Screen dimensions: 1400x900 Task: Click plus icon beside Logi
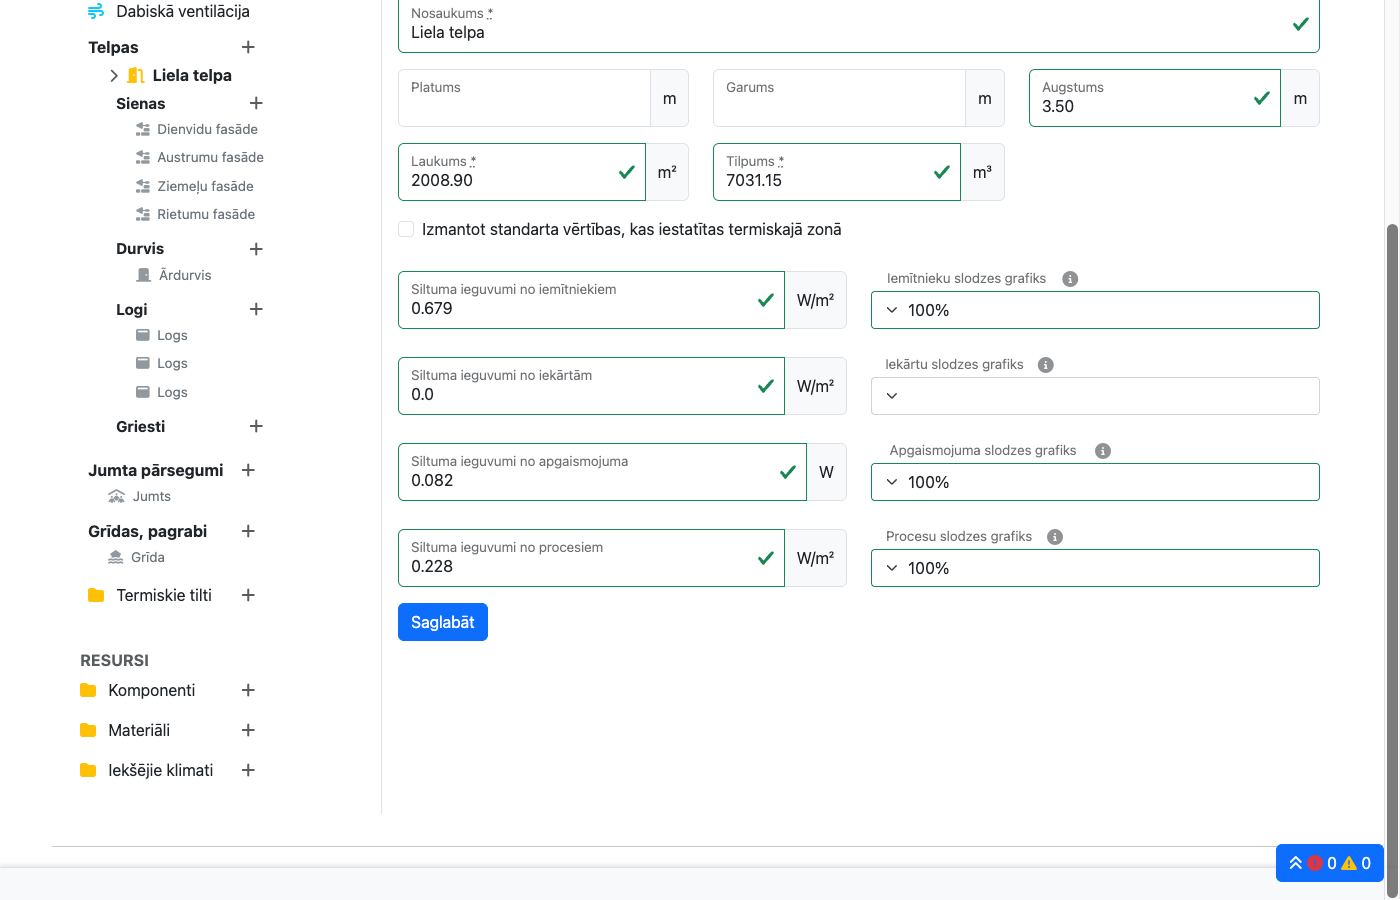(x=256, y=309)
